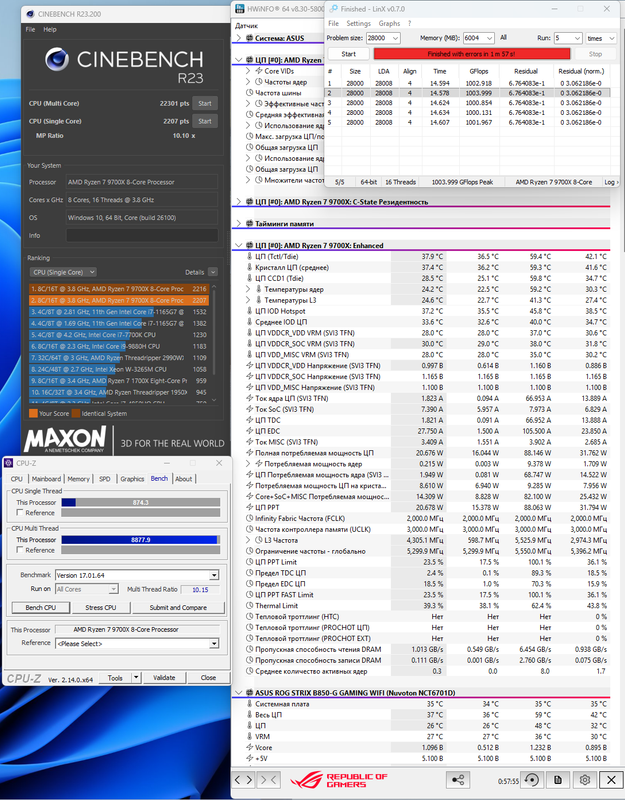The height and width of the screenshot is (800, 625).
Task: Click Bench CPU button in CPU-Z
Action: coord(41,607)
